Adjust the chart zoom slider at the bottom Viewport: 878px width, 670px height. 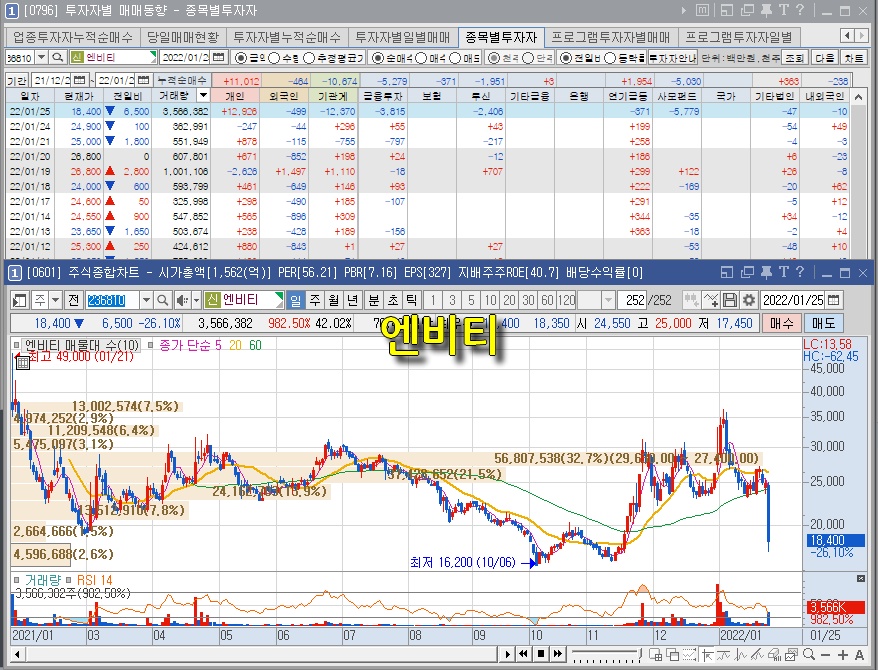tap(605, 654)
